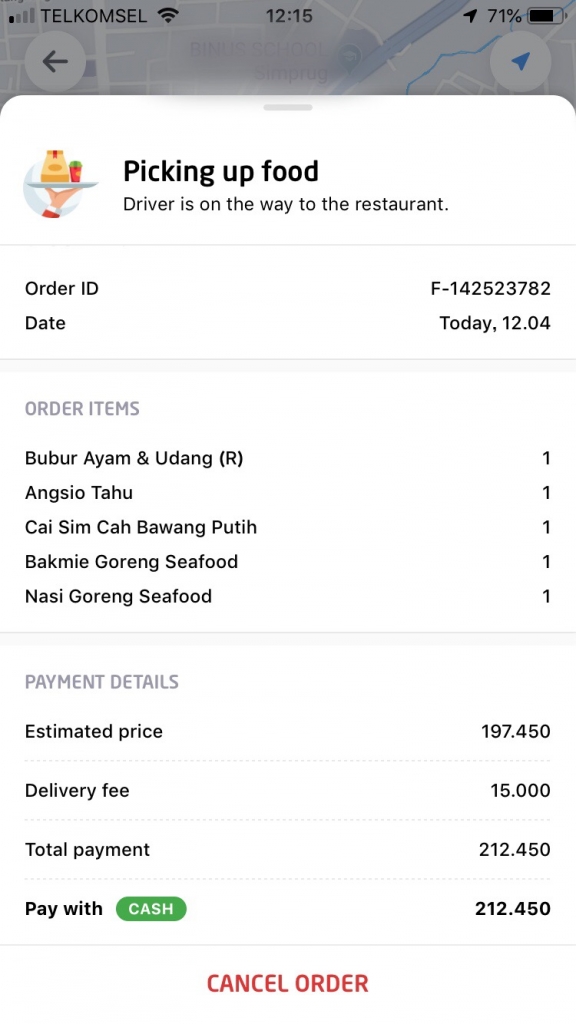Image resolution: width=576 pixels, height=1024 pixels.
Task: Tap the Bubur Ayam & Udang (R) item
Action: tap(288, 458)
